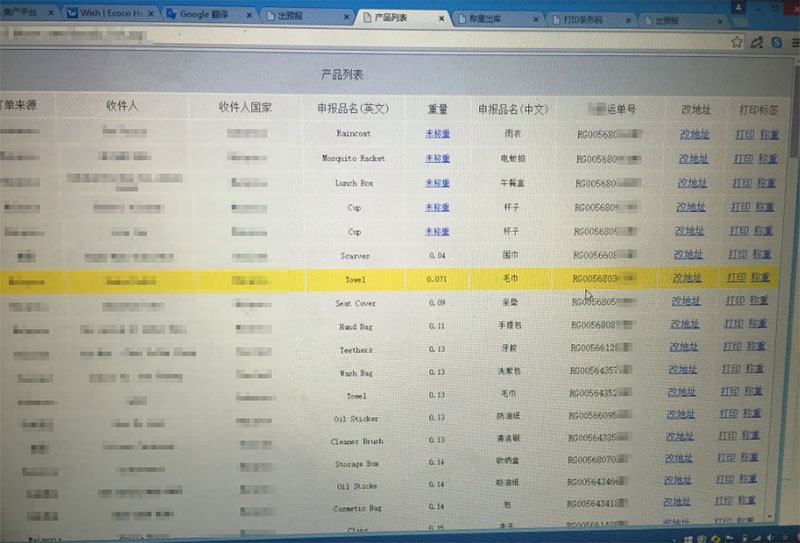800x543 pixels.
Task: Click the 雨衣 cell
Action: 512,134
